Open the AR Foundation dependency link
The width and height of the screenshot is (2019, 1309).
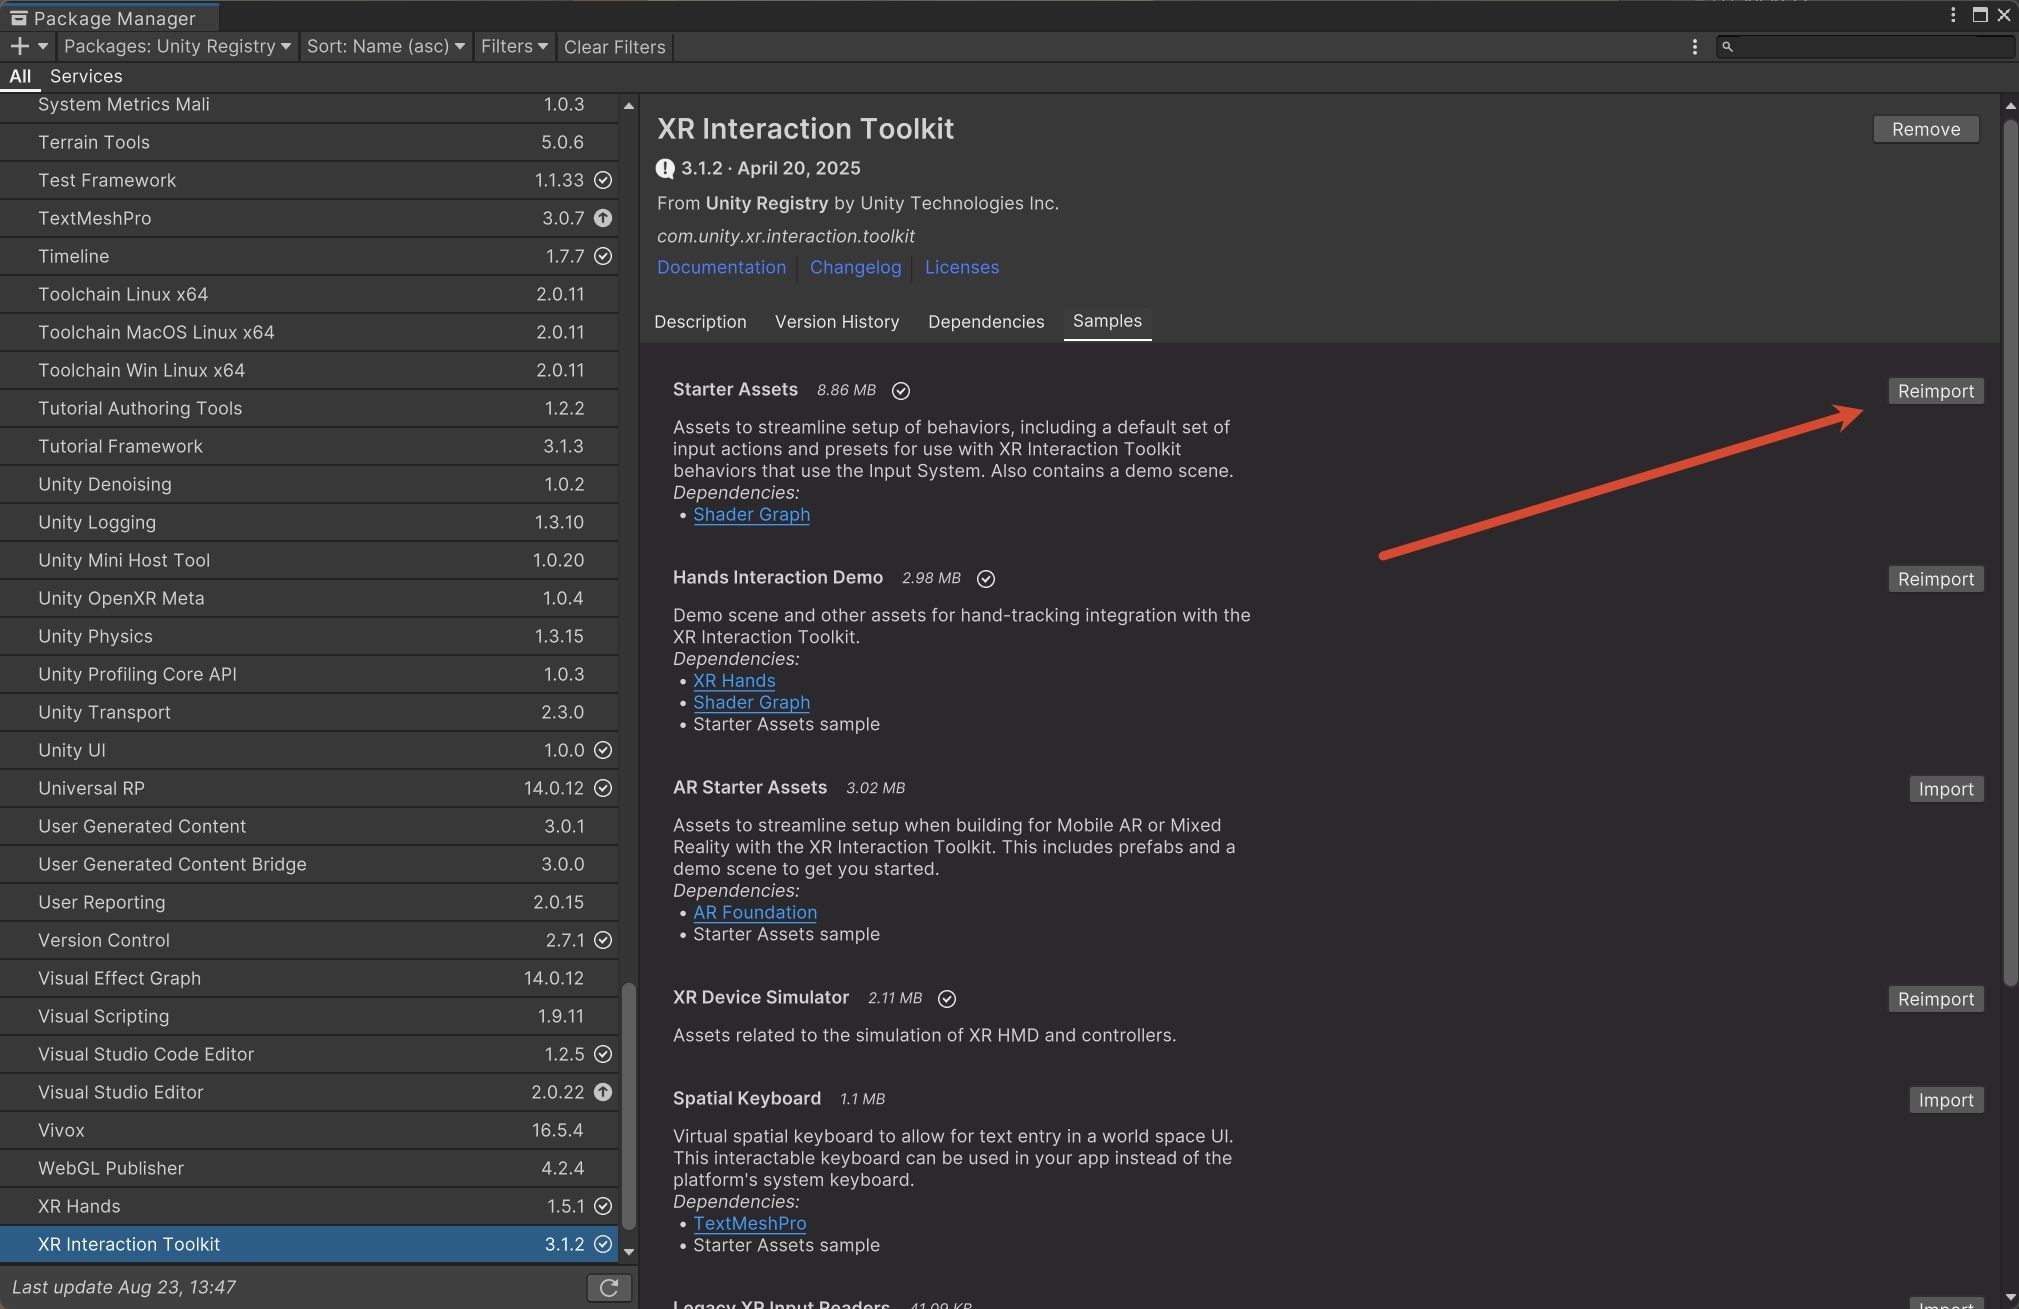coord(755,913)
